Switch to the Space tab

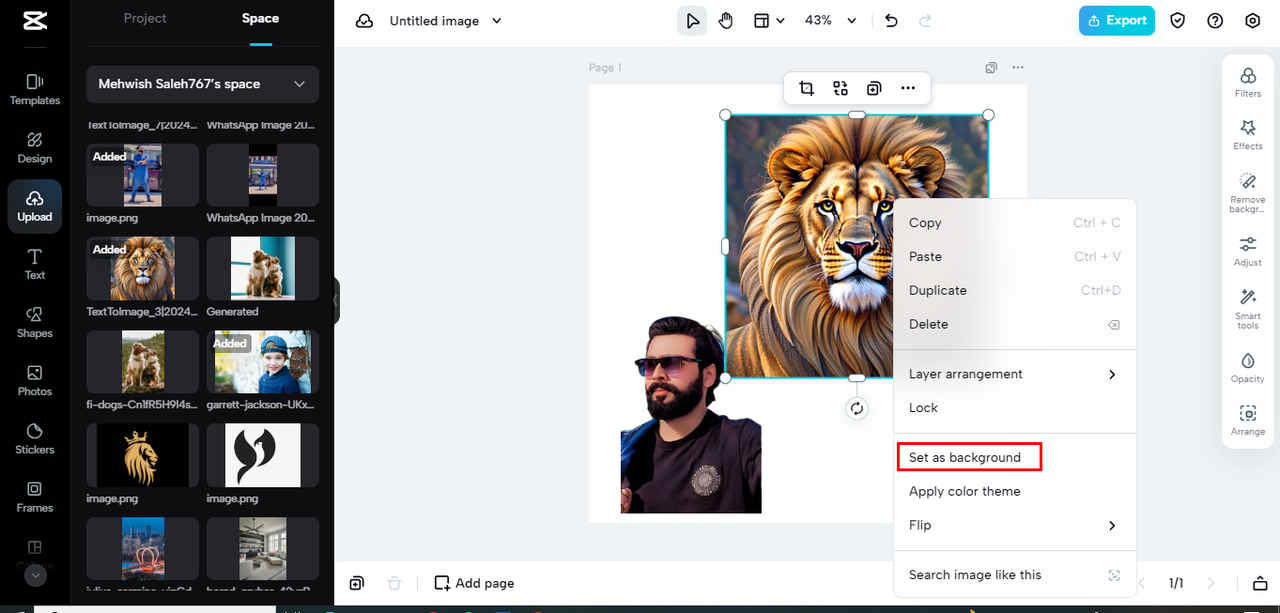pos(260,19)
